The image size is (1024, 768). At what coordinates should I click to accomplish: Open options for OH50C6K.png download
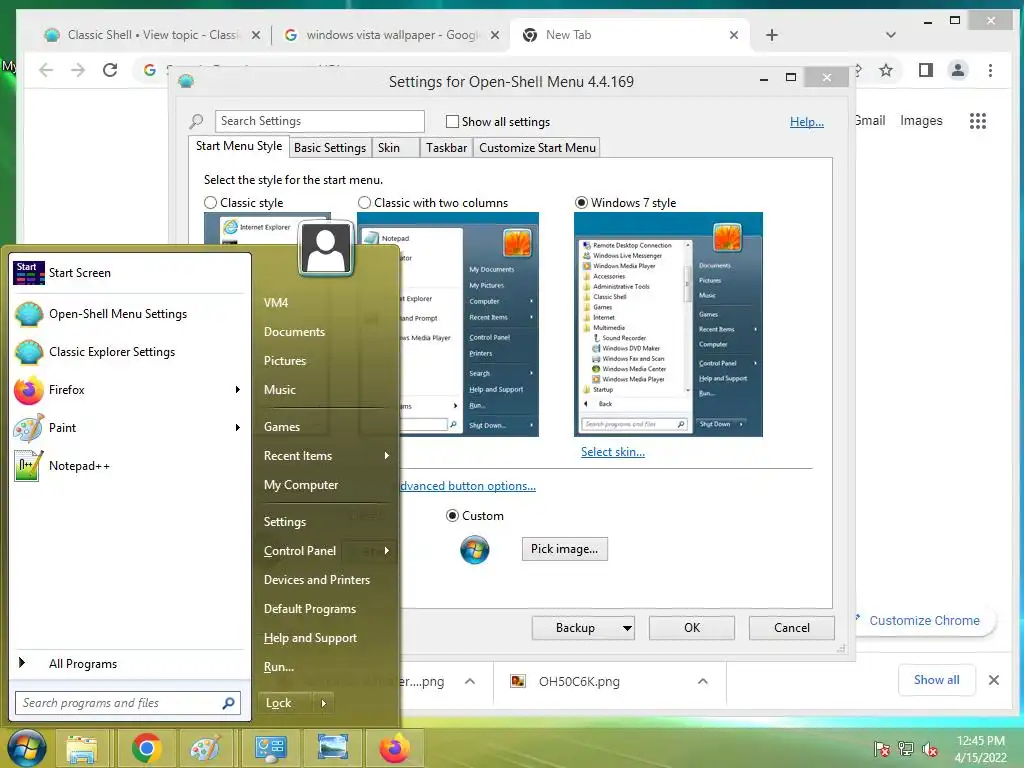703,681
